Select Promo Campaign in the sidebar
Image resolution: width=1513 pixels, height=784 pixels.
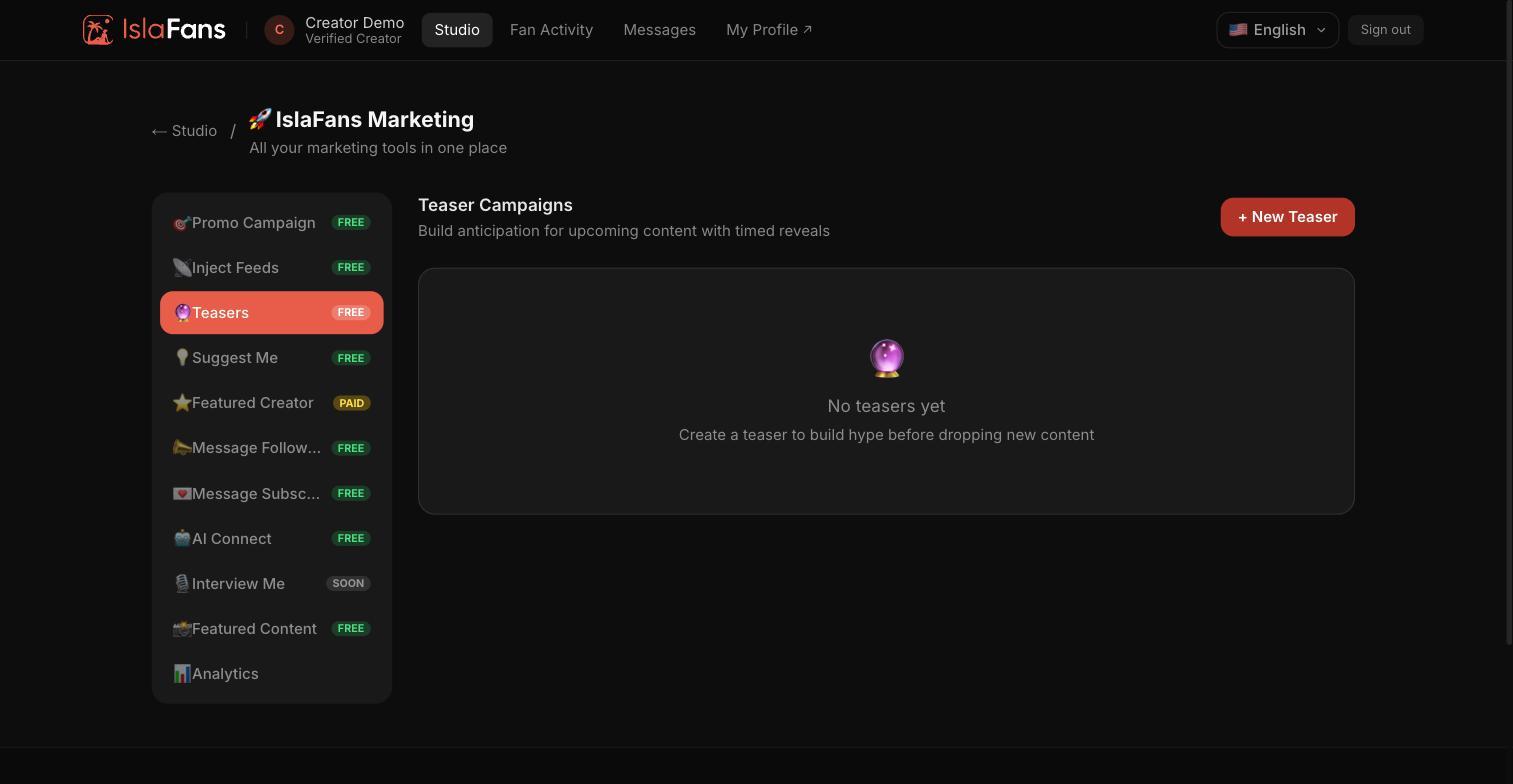(x=272, y=223)
